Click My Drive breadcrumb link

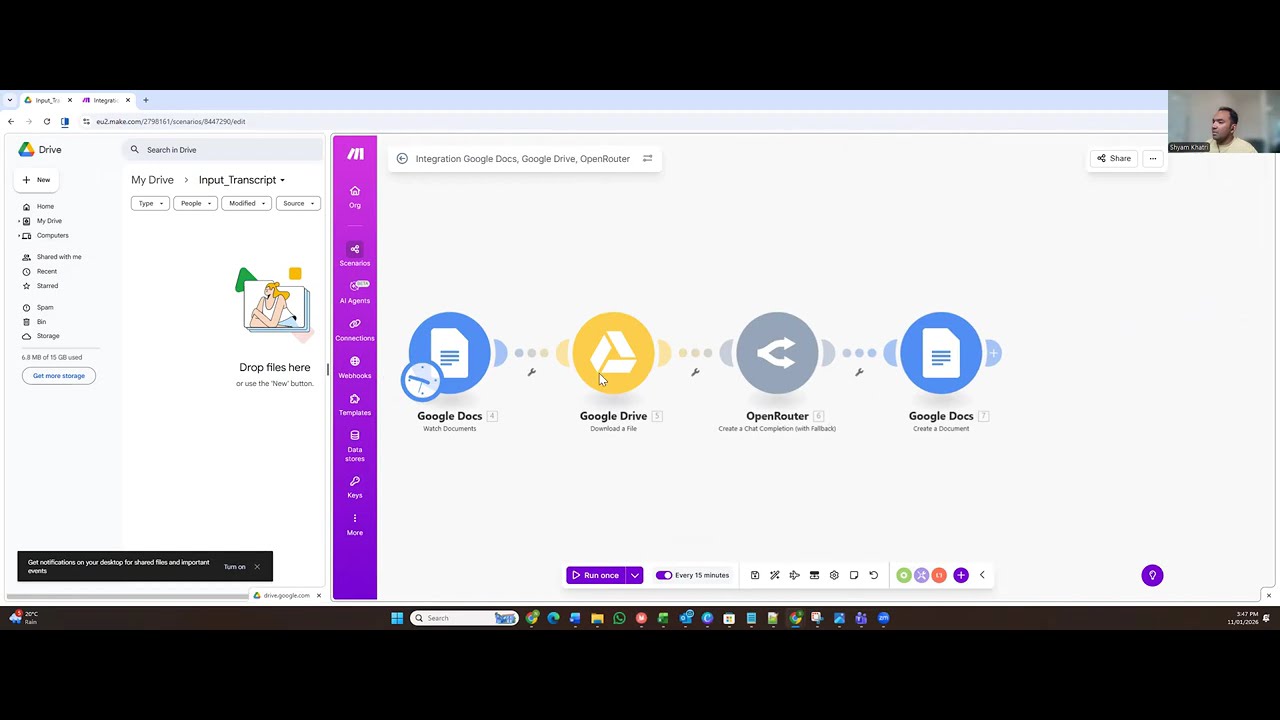tap(152, 180)
